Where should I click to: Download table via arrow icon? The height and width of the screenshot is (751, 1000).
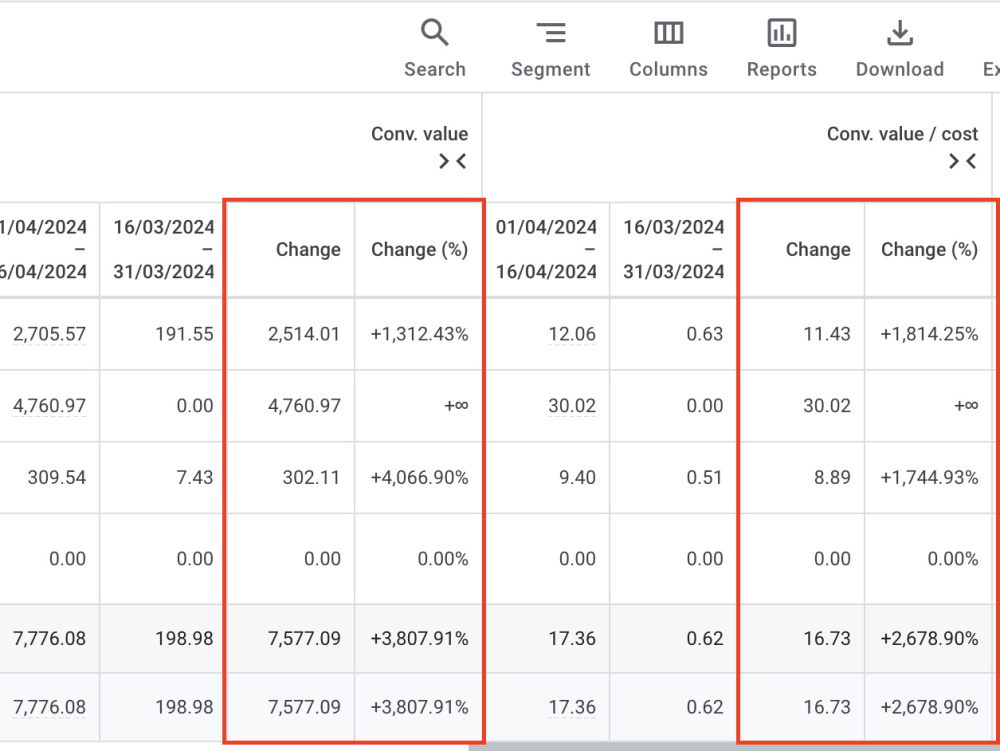[899, 33]
